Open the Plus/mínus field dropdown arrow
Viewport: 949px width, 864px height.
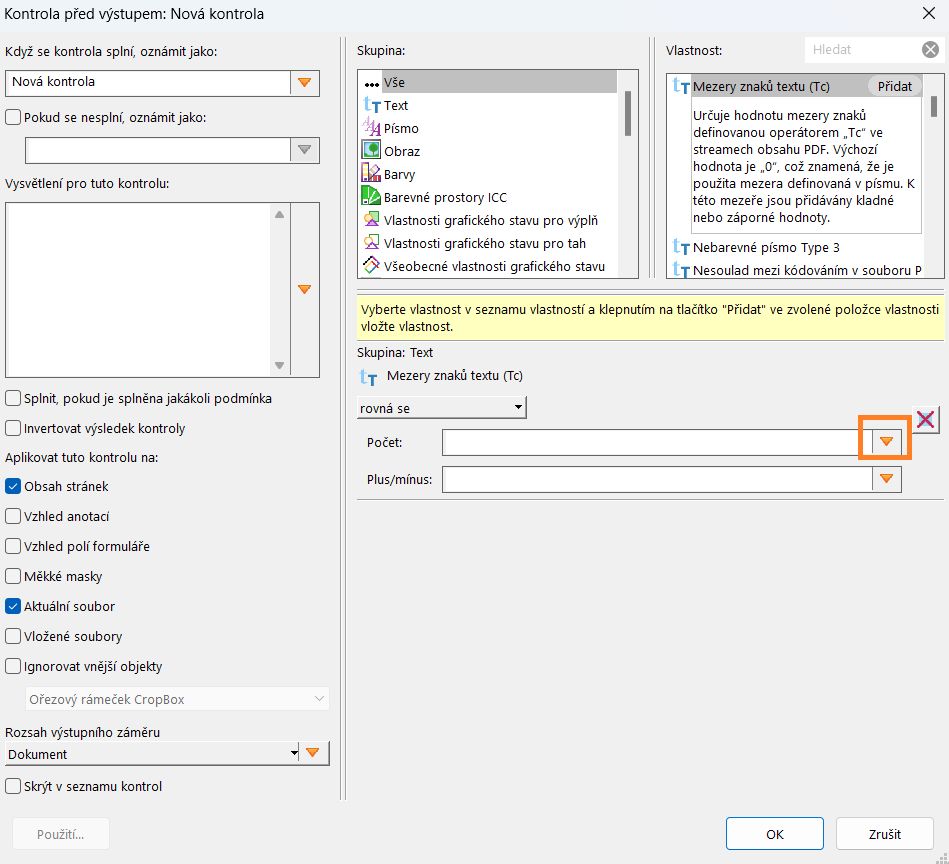886,479
